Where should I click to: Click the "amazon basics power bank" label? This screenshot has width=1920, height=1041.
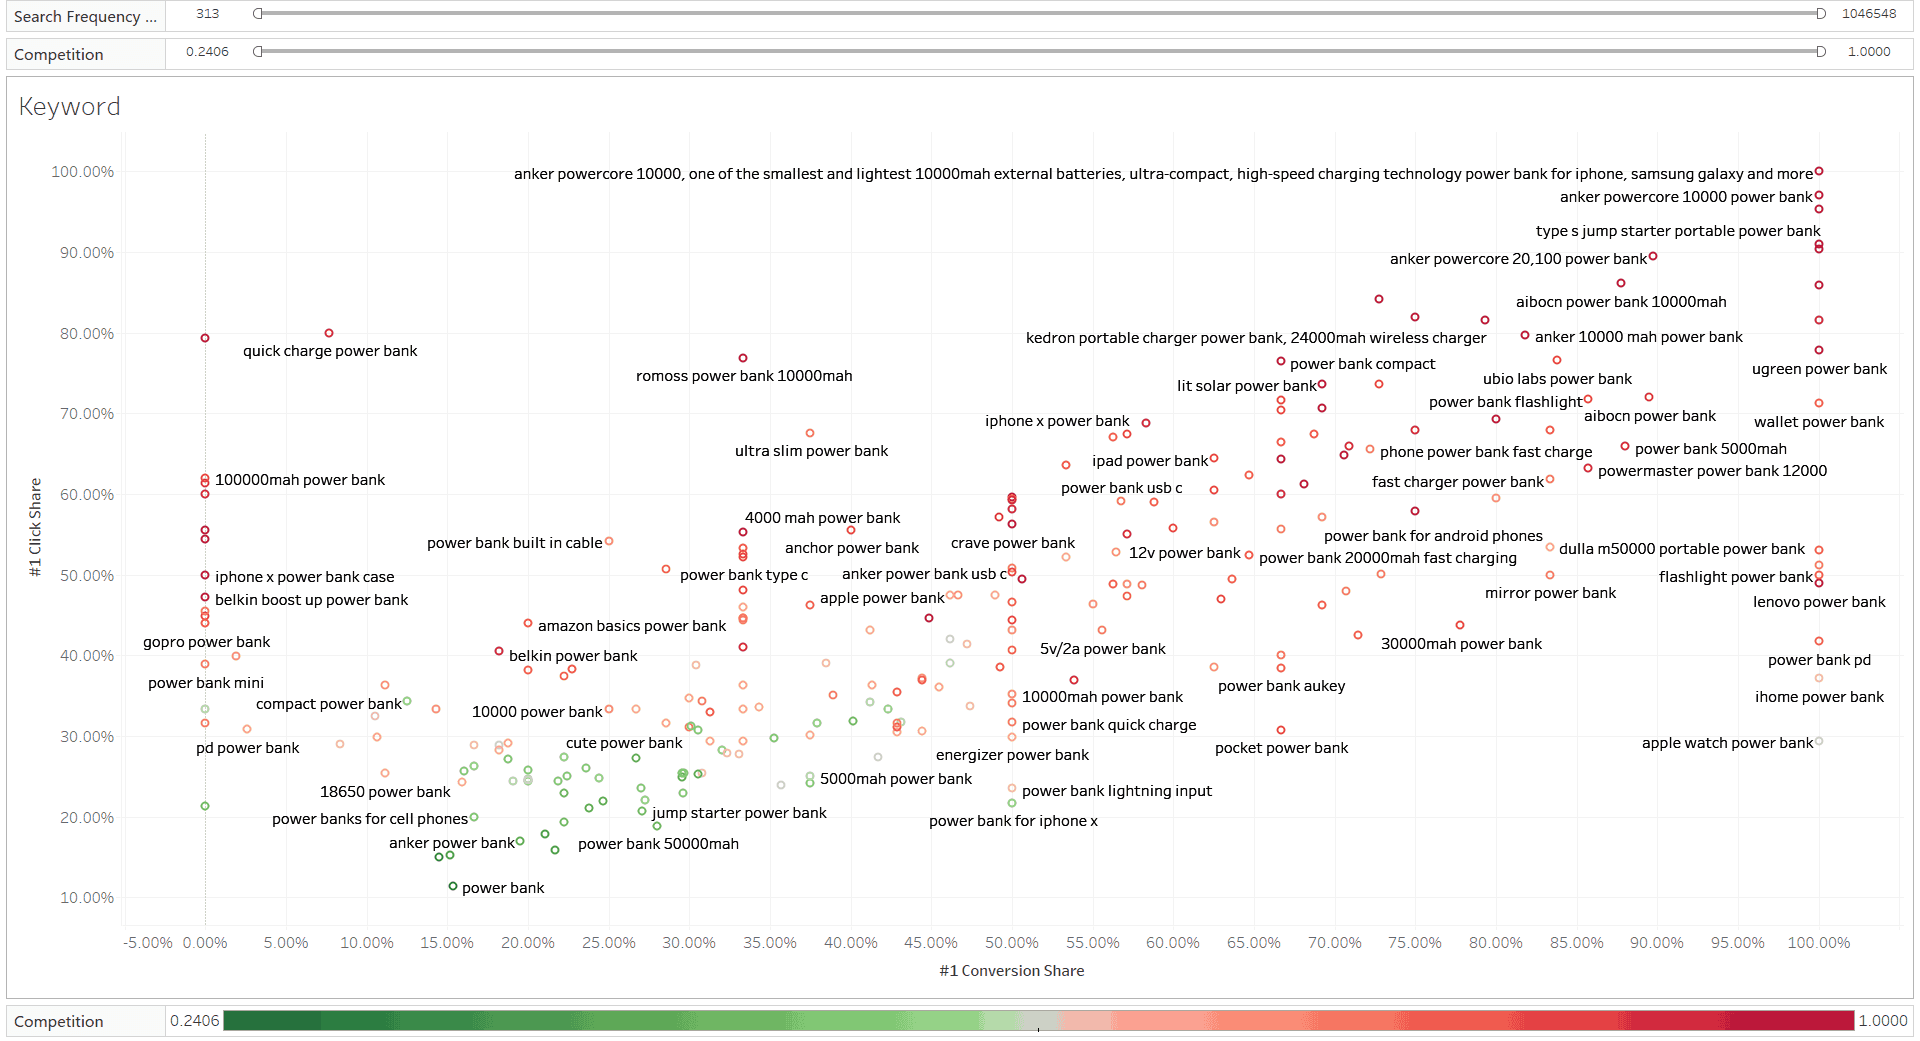tap(632, 626)
